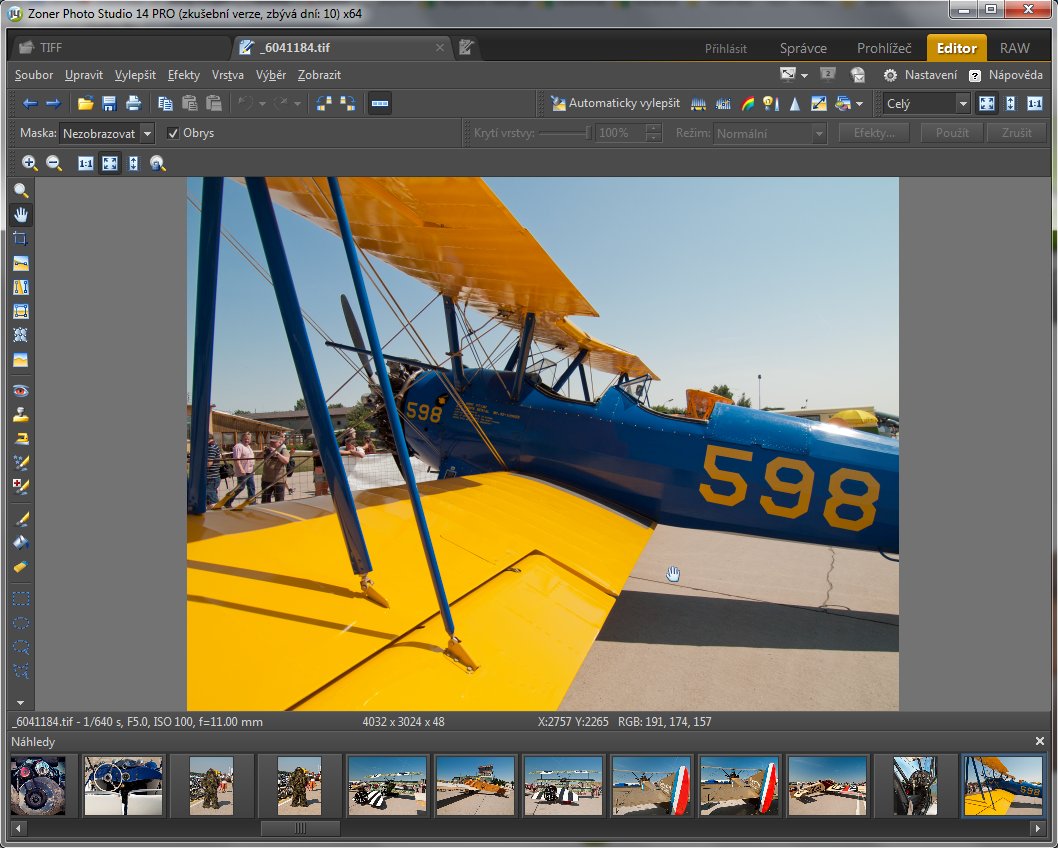
Task: Open Nastavení settings
Action: tap(920, 75)
